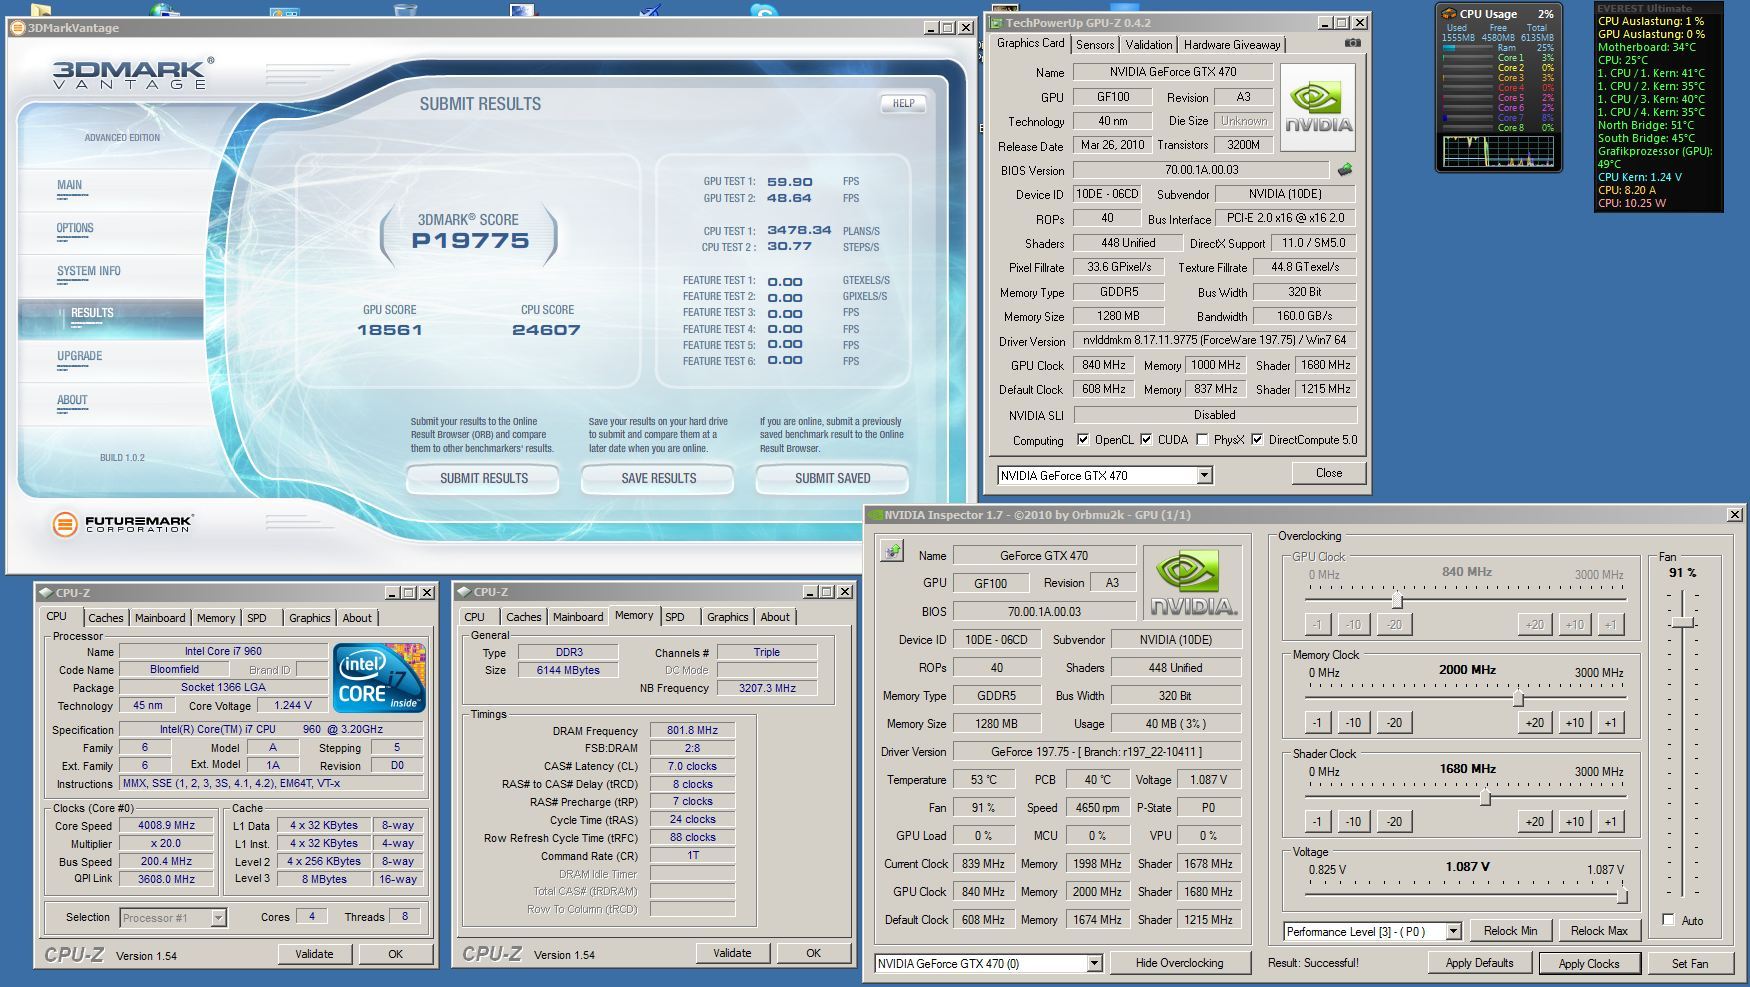Click the NVIDIA logo in Inspector window
Screen dimensions: 1750x987
click(x=1192, y=584)
